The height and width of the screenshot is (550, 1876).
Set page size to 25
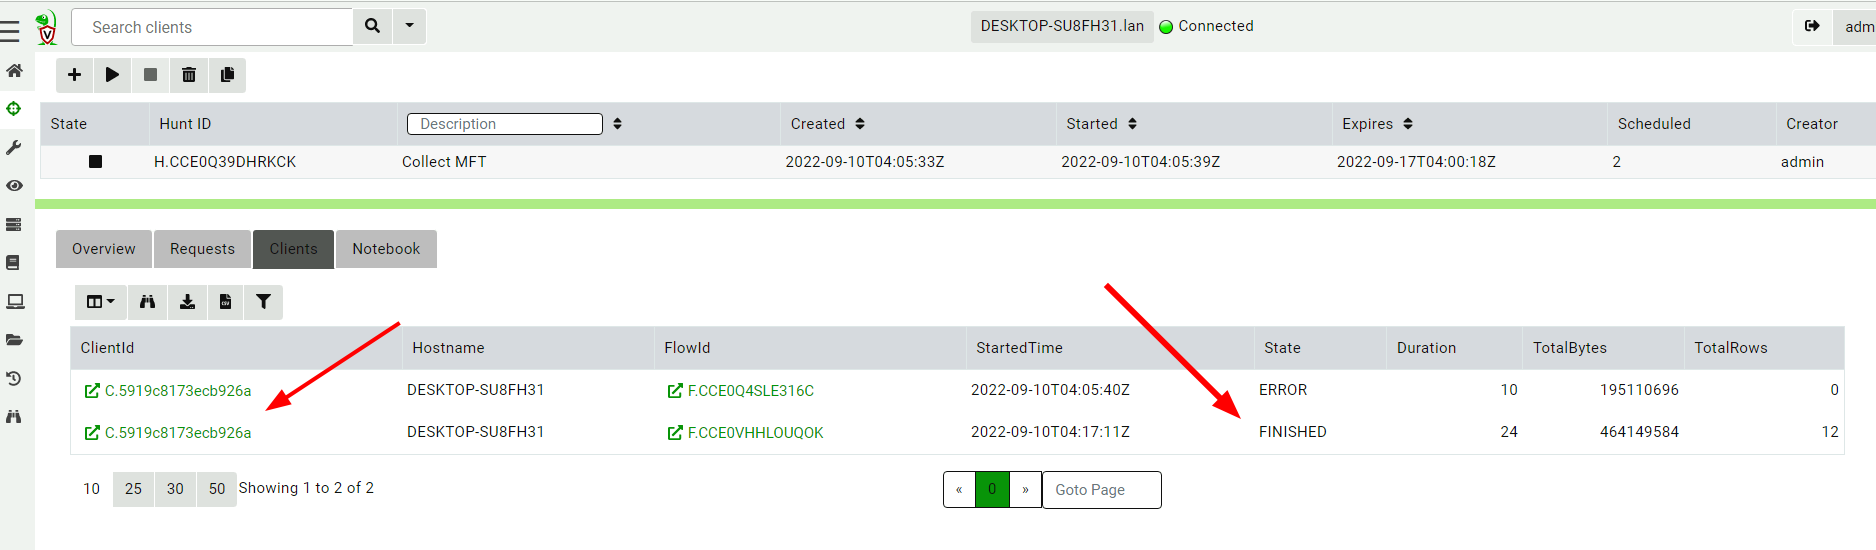point(133,489)
